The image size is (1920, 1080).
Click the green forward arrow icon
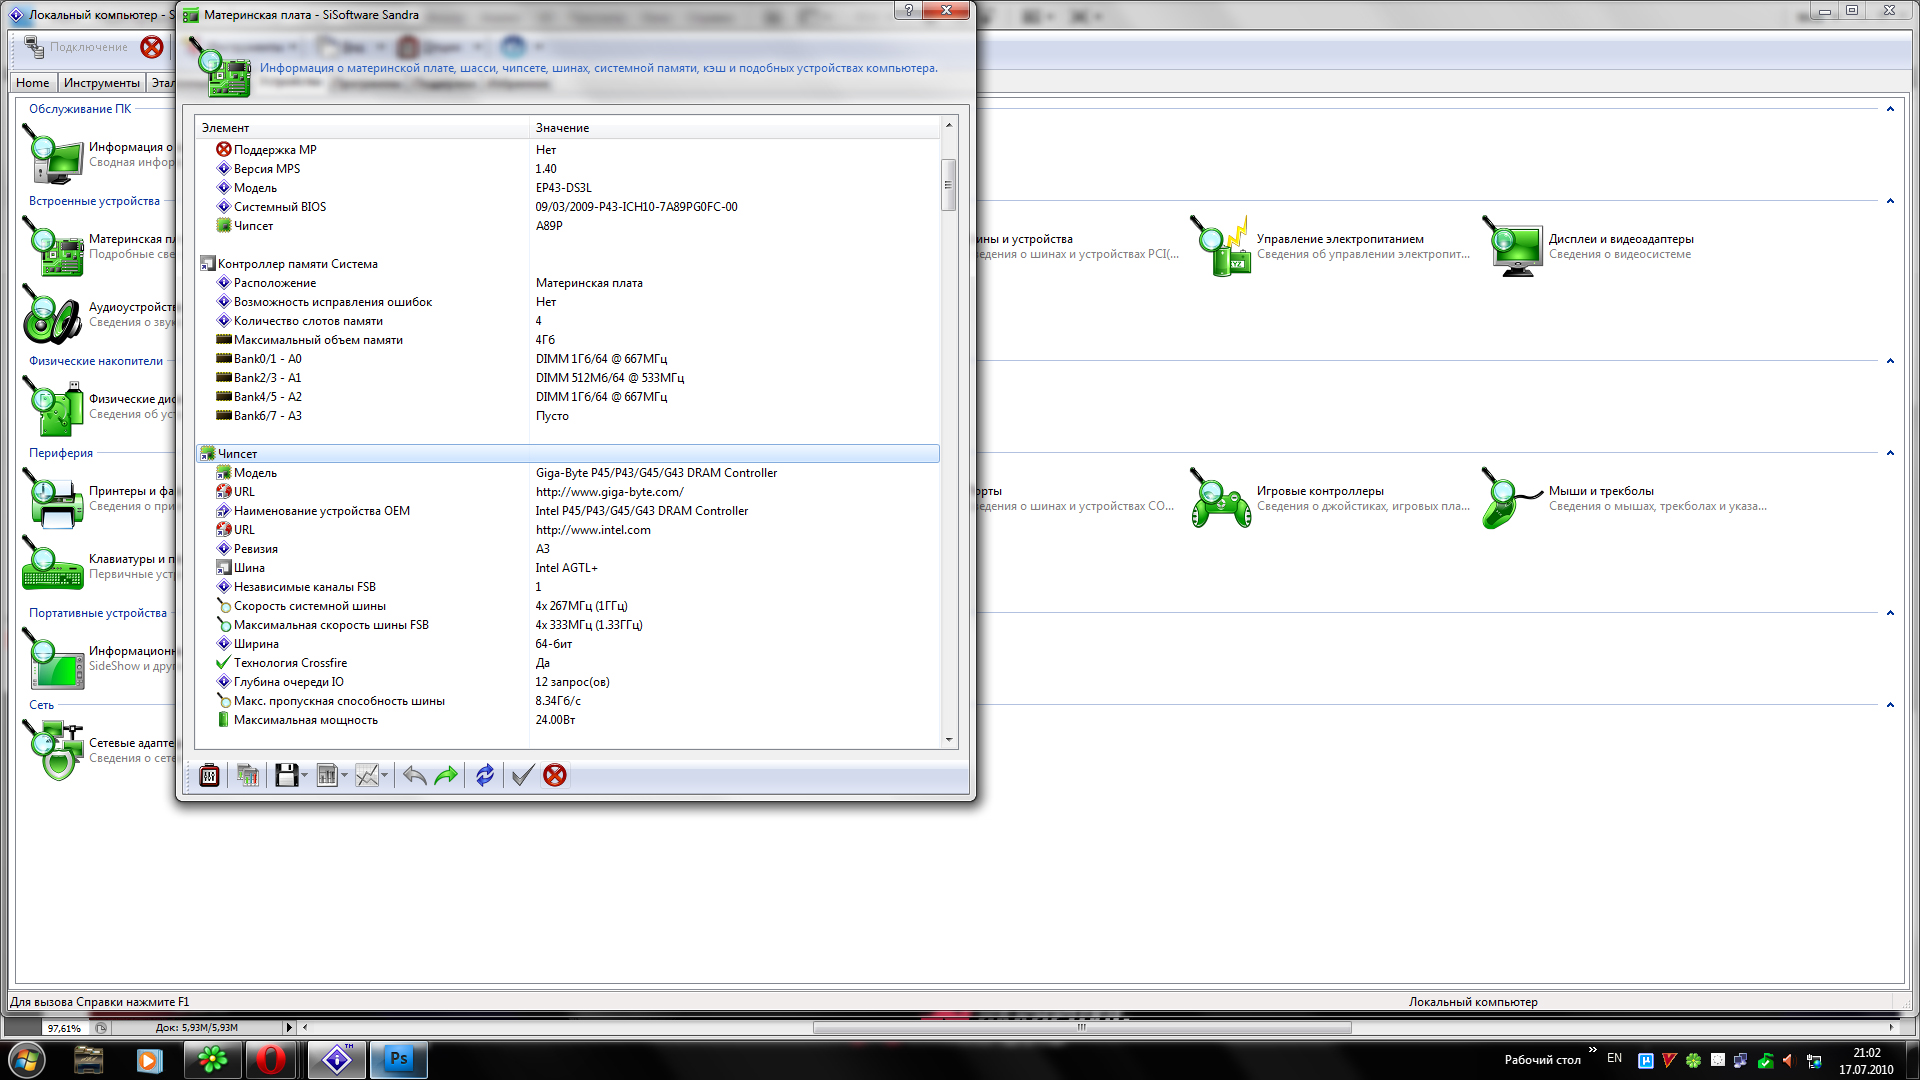(446, 775)
